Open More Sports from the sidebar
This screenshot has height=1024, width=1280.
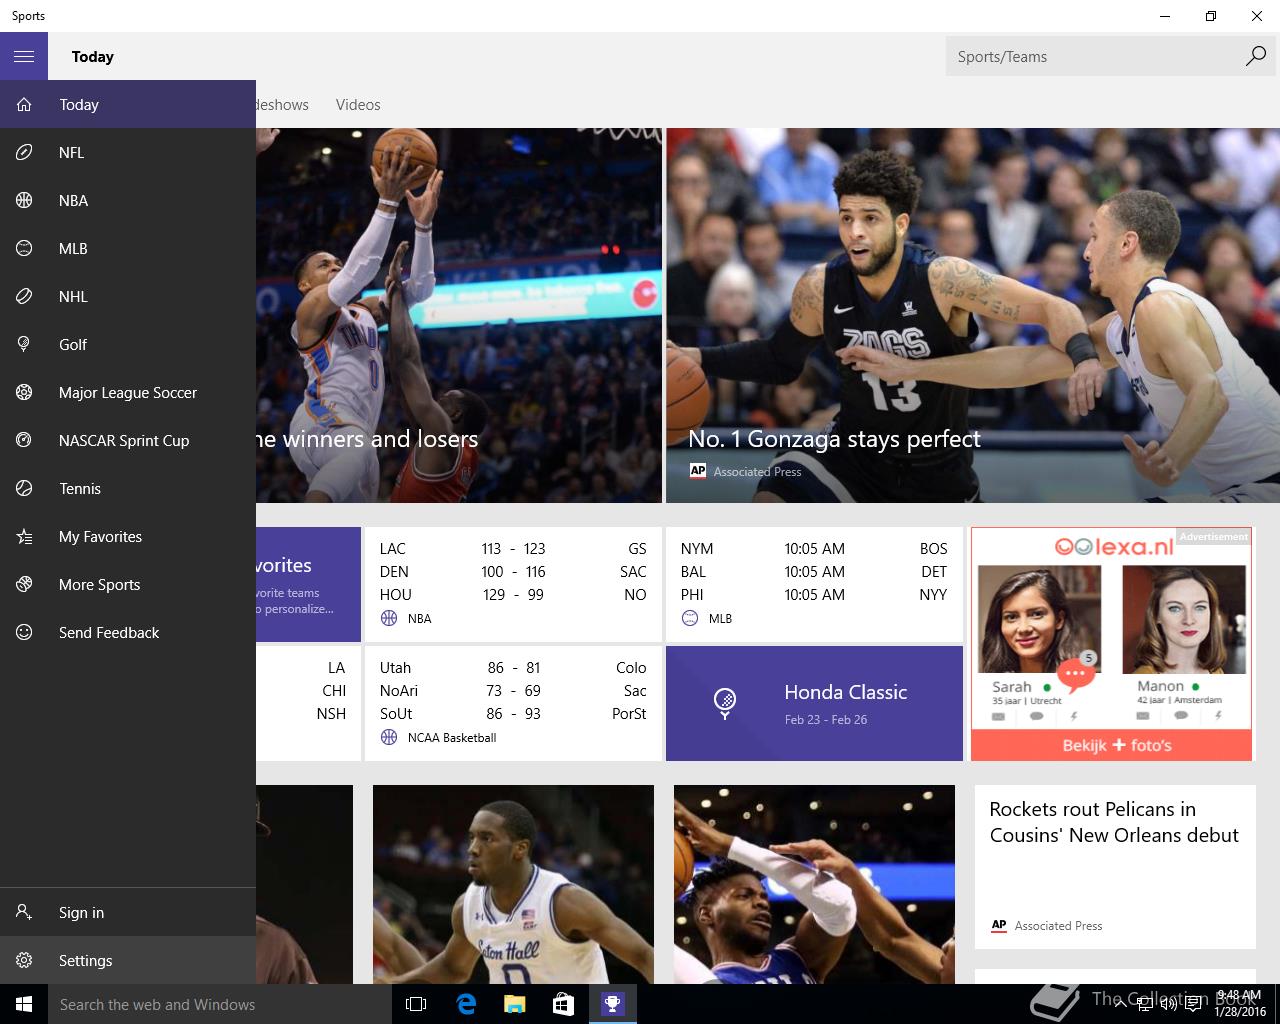point(128,584)
